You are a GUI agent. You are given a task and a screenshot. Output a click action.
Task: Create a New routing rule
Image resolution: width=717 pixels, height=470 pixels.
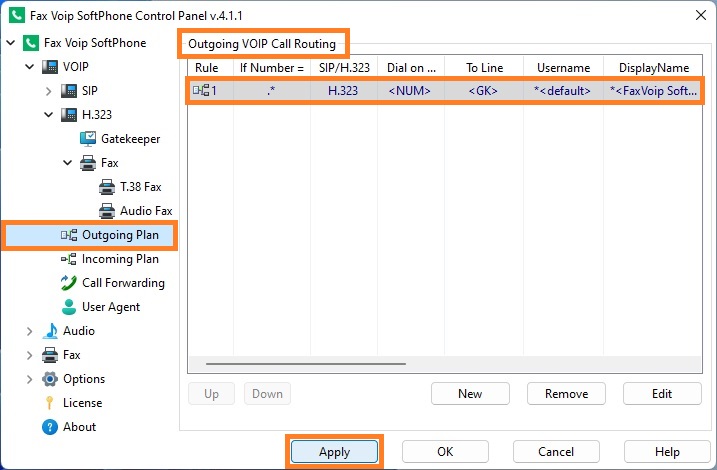click(x=470, y=394)
